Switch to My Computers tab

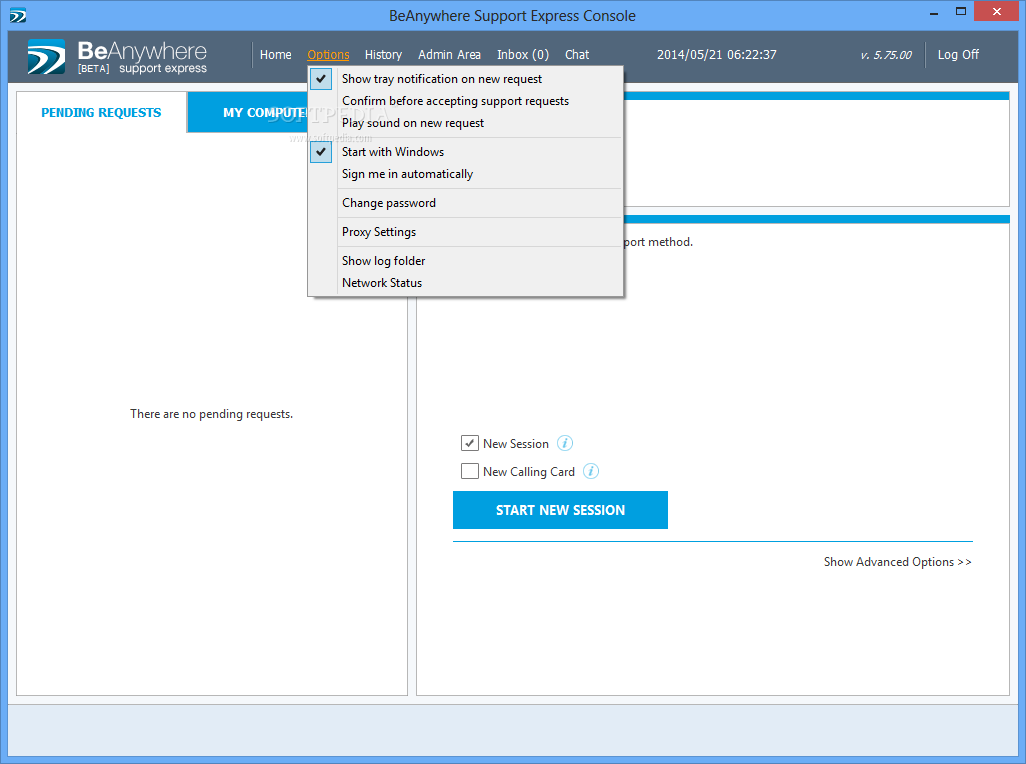(x=247, y=113)
